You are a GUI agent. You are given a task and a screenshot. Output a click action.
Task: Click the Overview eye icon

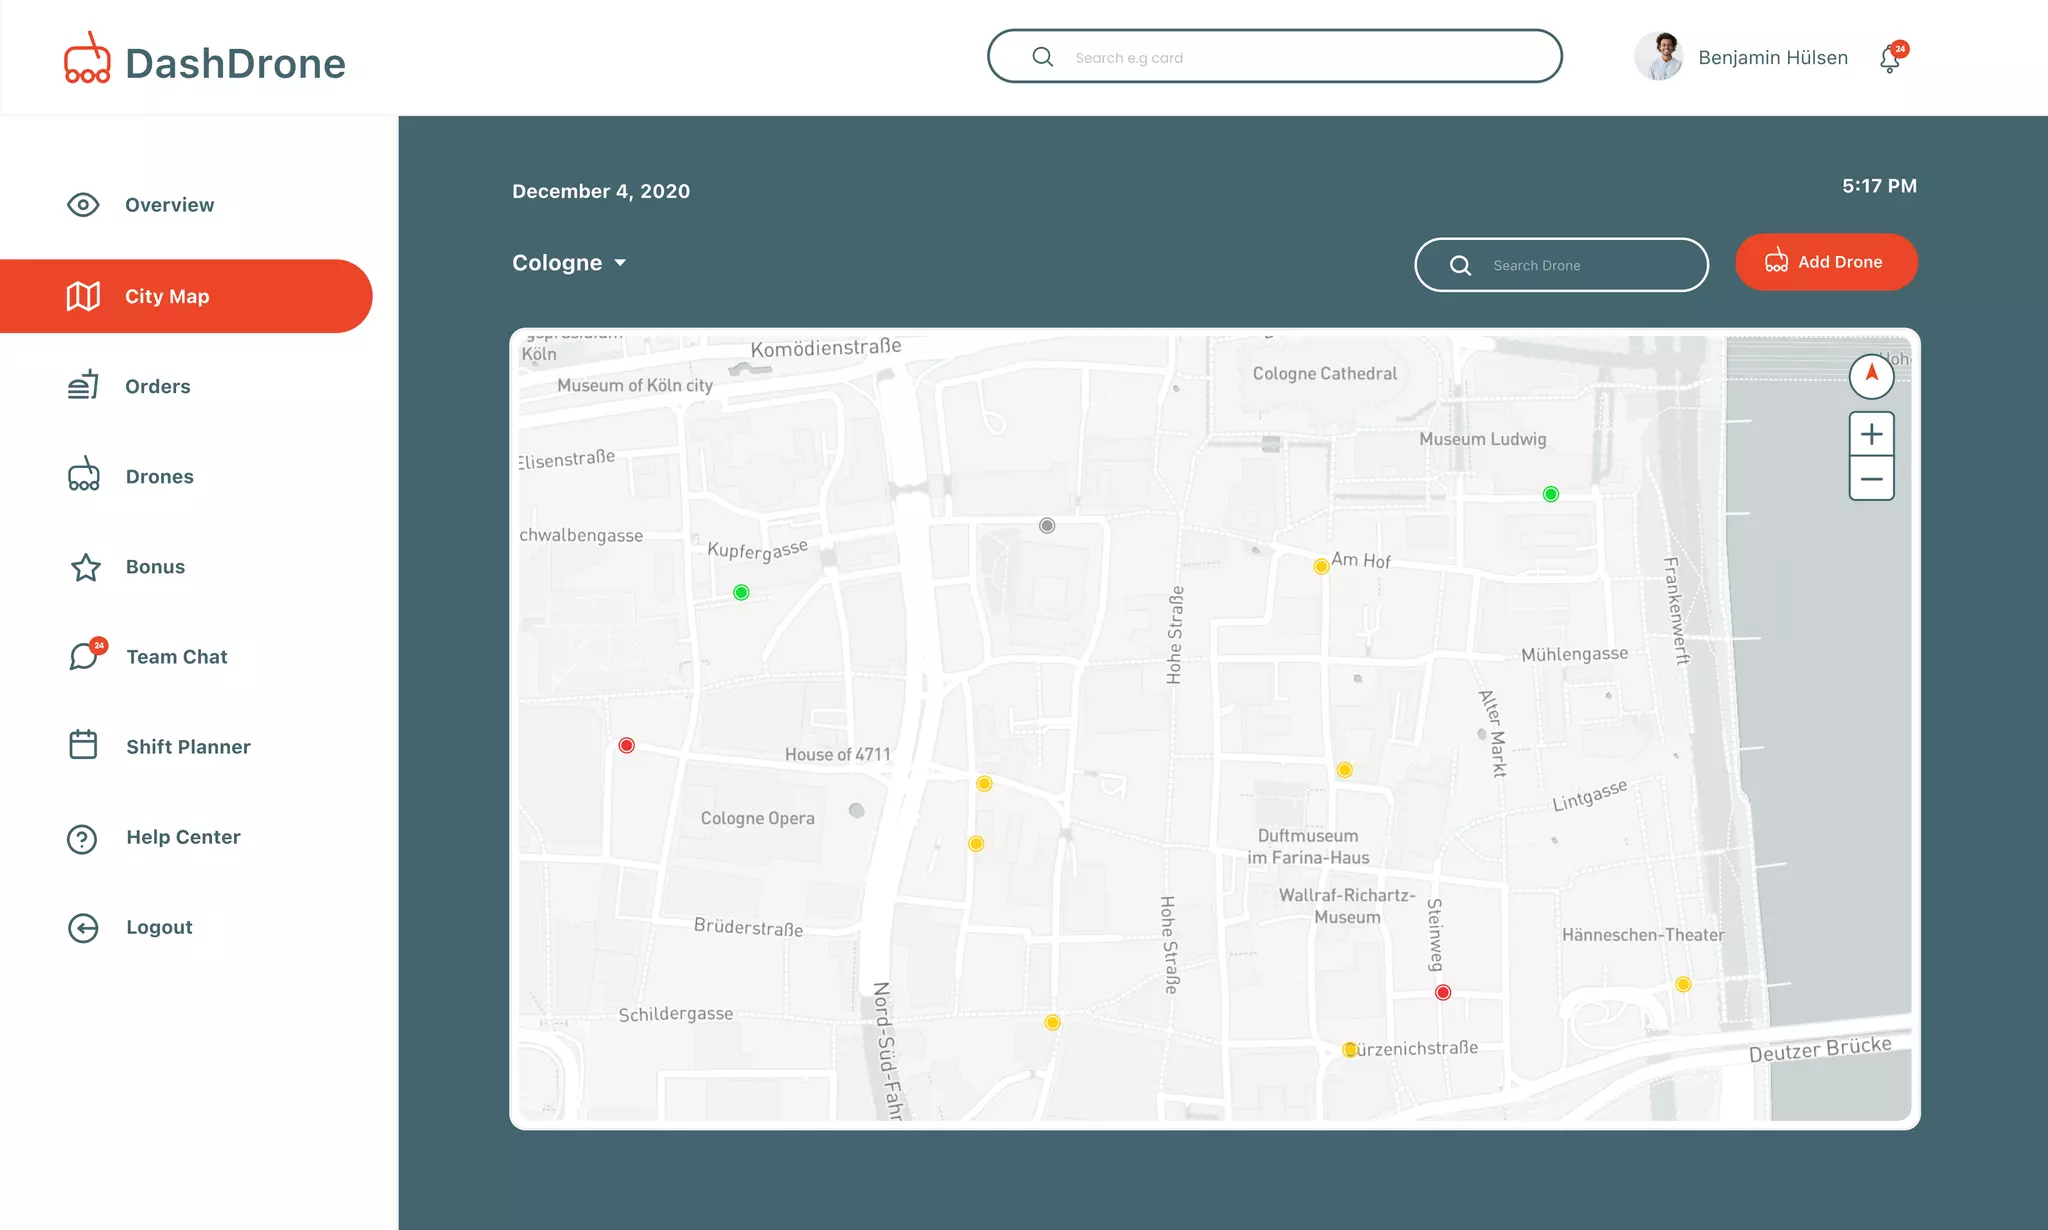click(x=83, y=205)
